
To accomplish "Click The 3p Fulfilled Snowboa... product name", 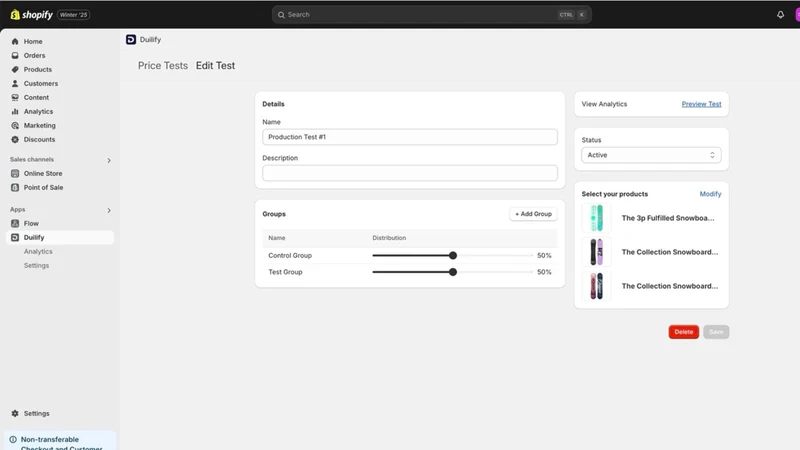I will click(x=668, y=218).
